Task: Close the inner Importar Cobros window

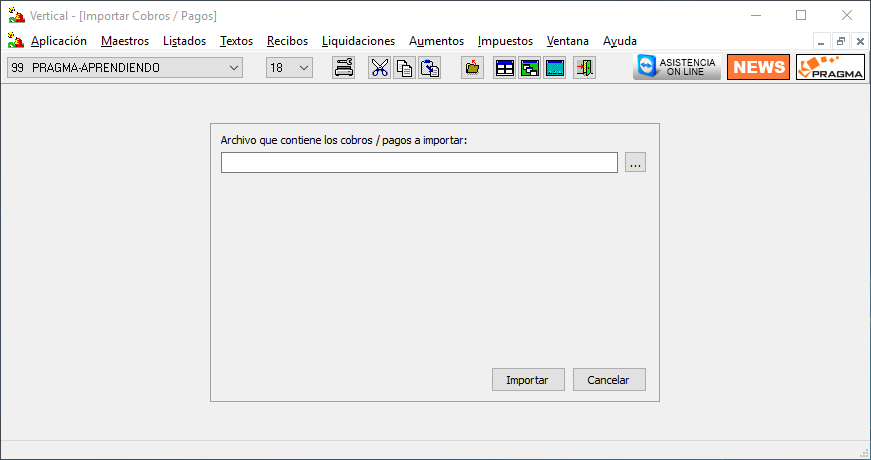Action: (x=859, y=41)
